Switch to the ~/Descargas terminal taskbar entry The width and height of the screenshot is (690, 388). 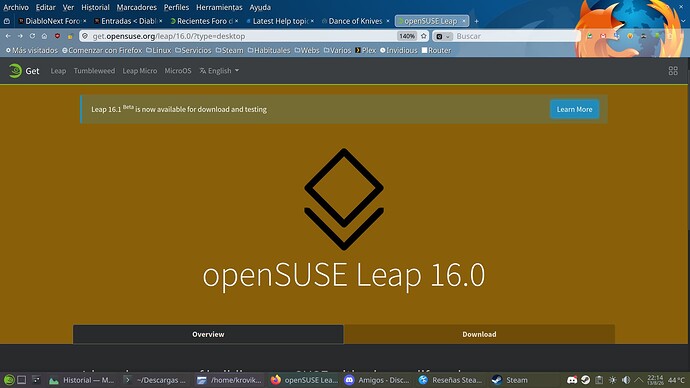point(155,380)
